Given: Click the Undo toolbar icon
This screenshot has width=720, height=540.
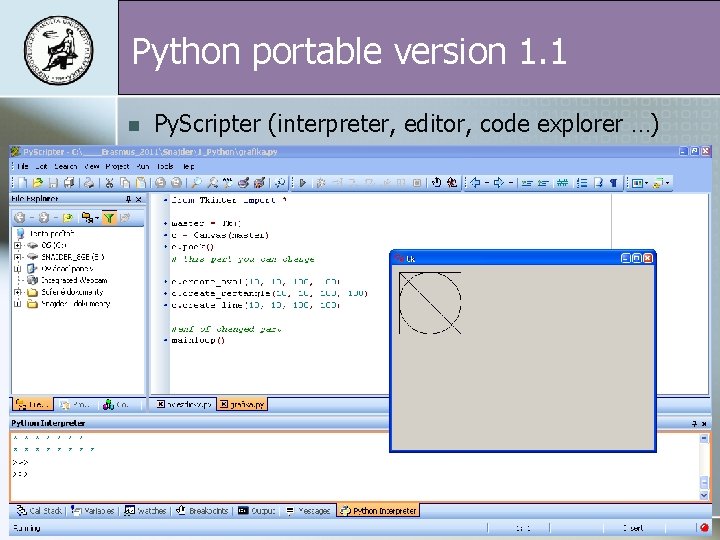Looking at the screenshot, I should (160, 183).
